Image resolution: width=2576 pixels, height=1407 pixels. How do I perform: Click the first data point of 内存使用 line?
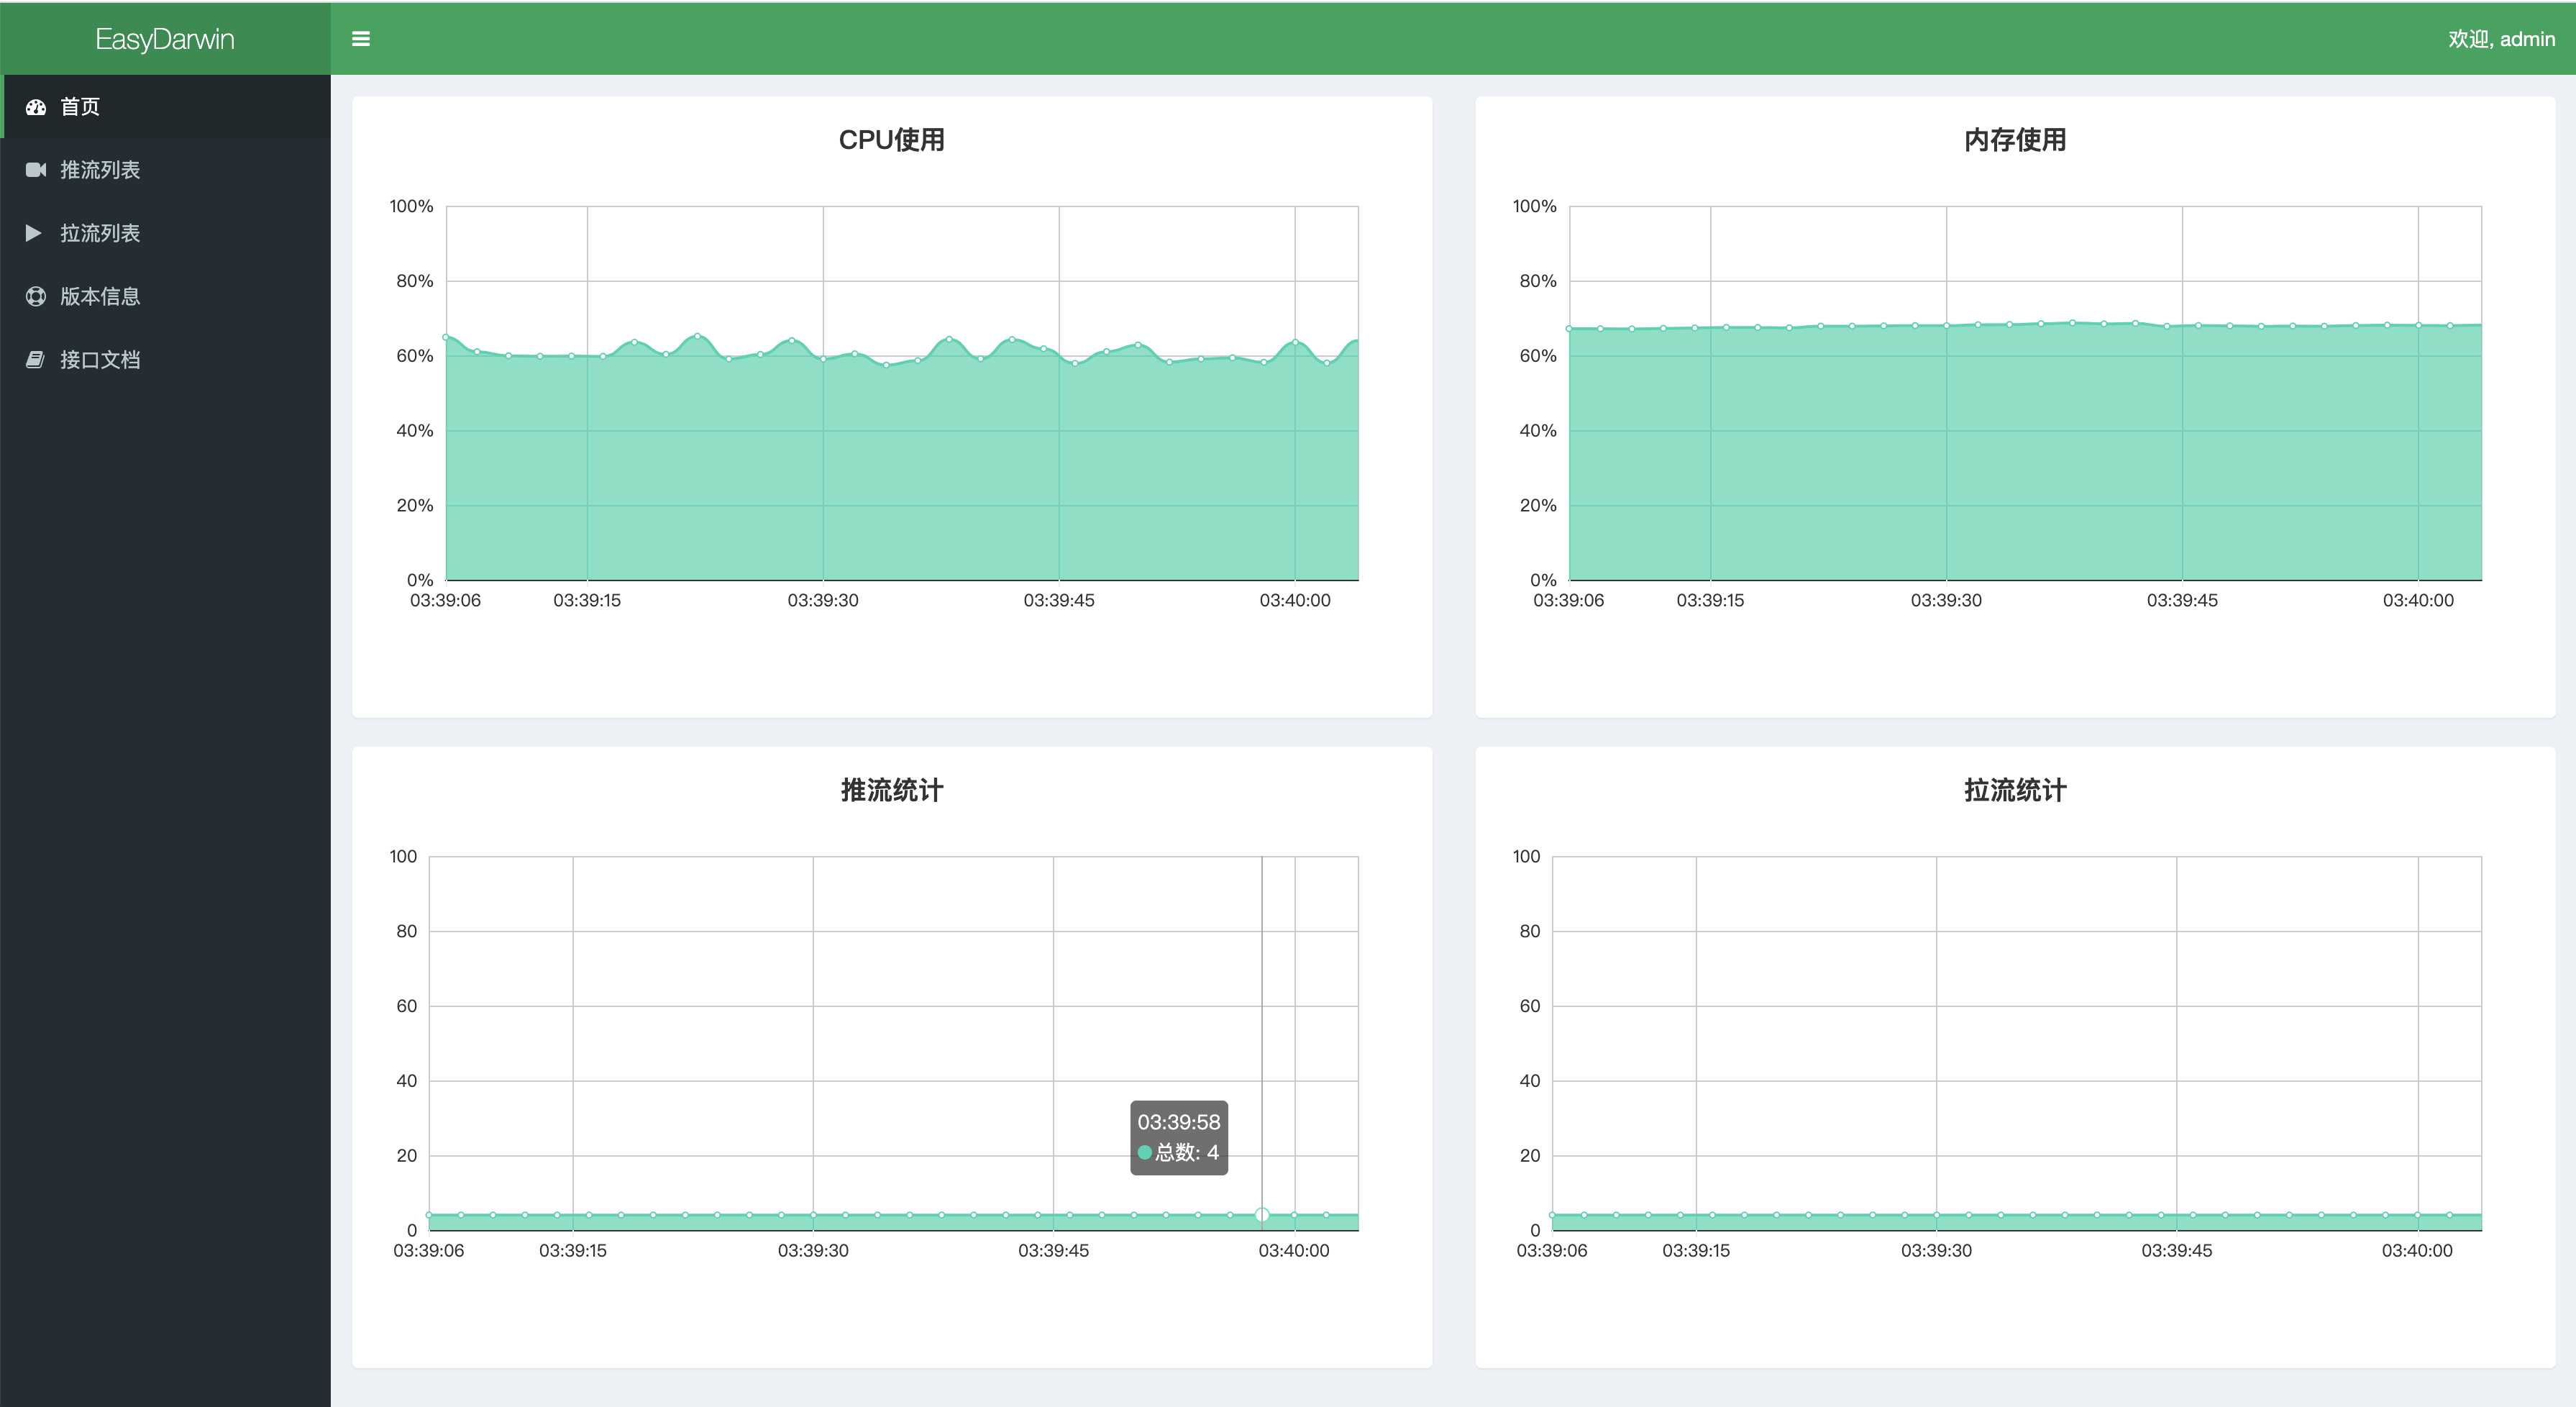(x=1569, y=328)
